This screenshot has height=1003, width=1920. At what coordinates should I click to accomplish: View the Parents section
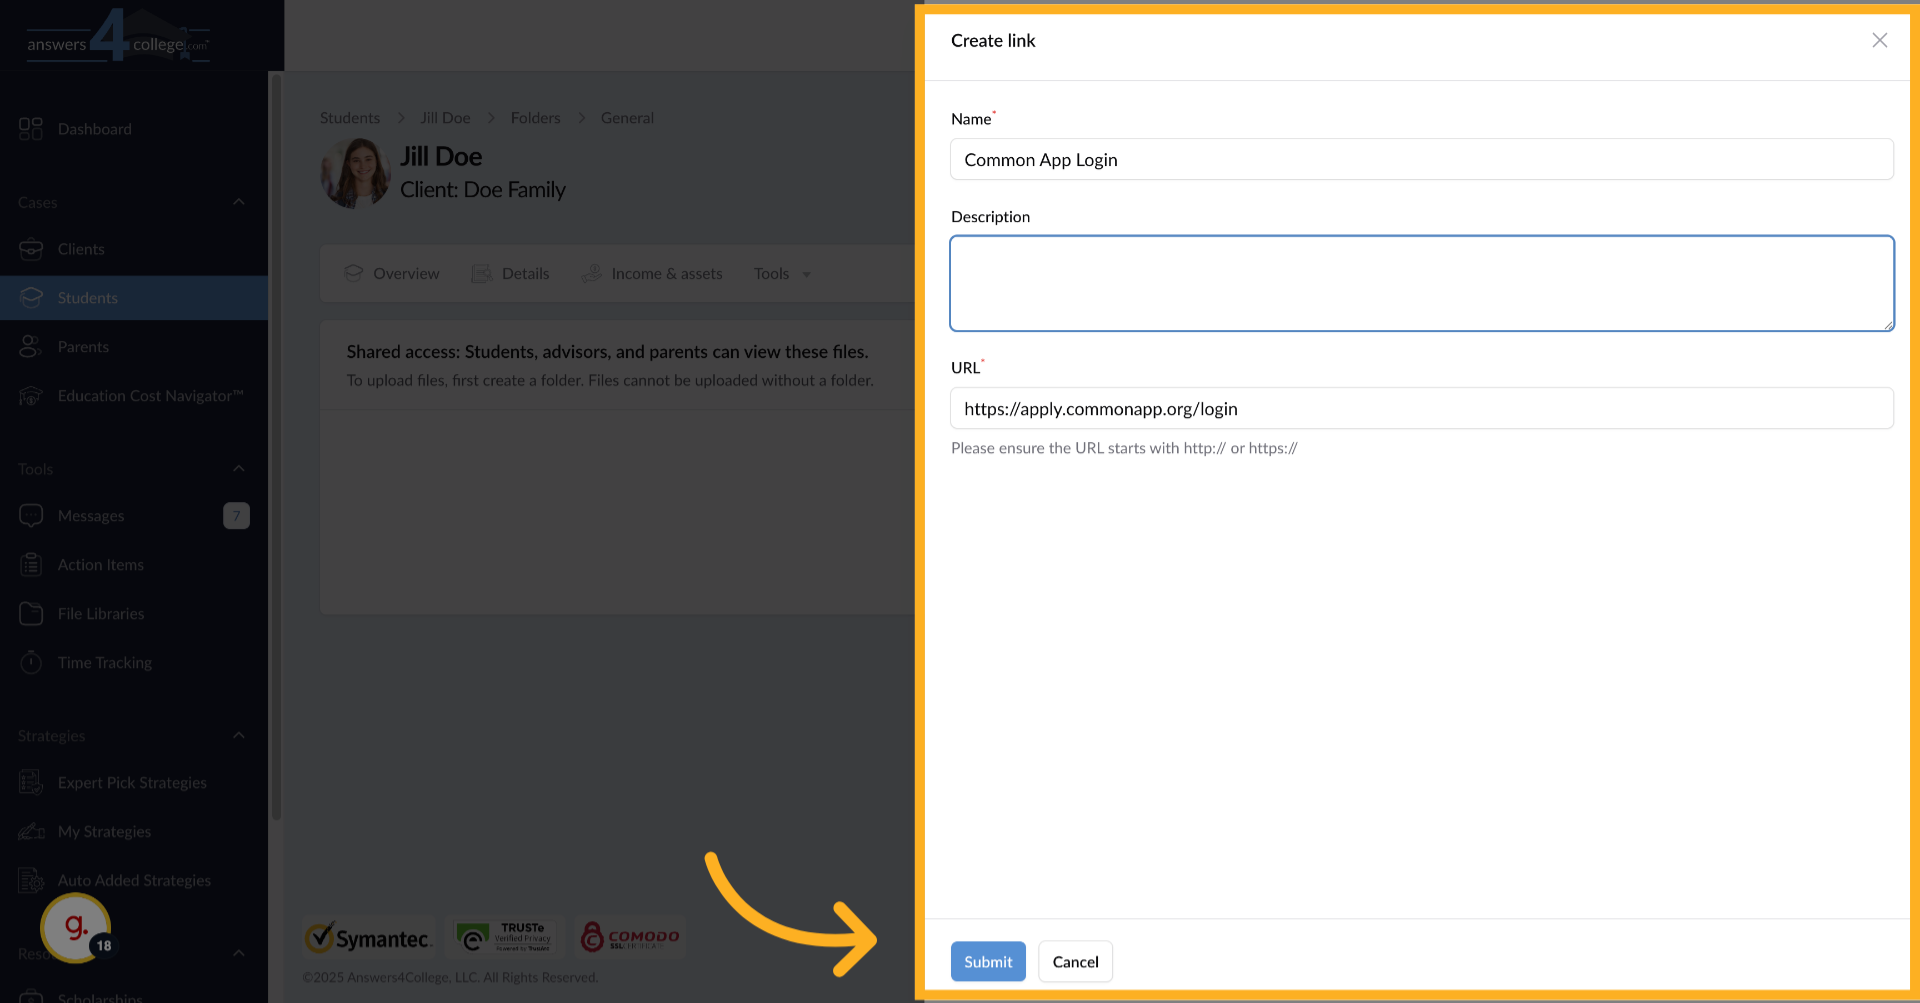pyautogui.click(x=82, y=346)
